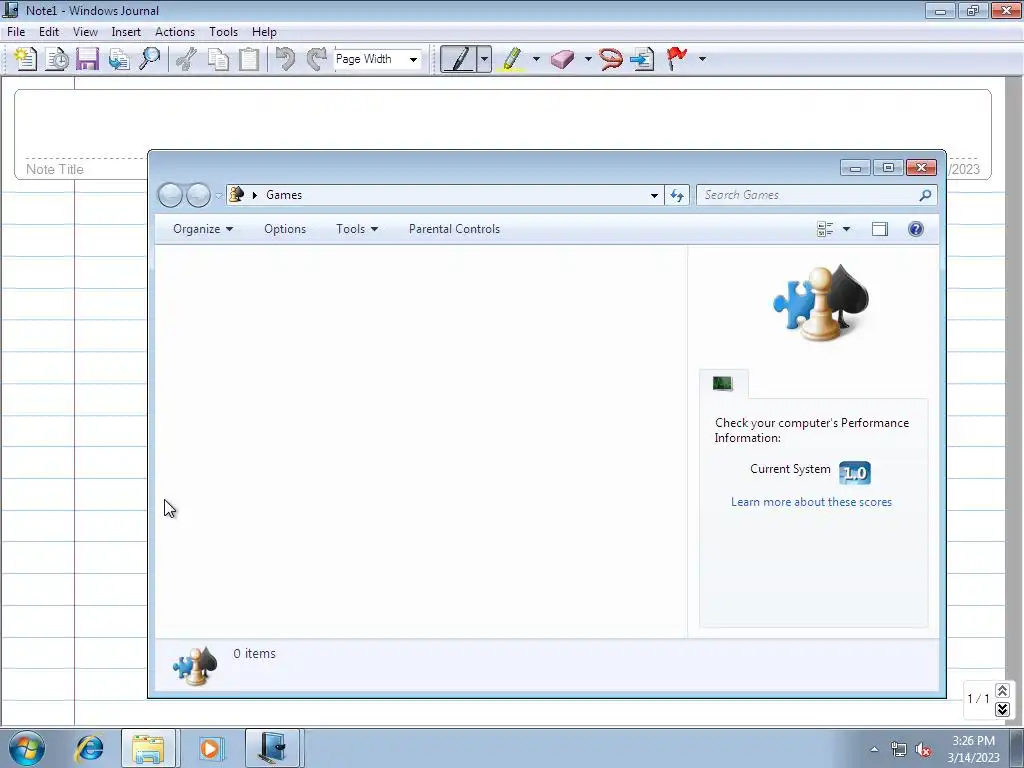
Task: Open Windows Media Player from the taskbar
Action: point(210,748)
